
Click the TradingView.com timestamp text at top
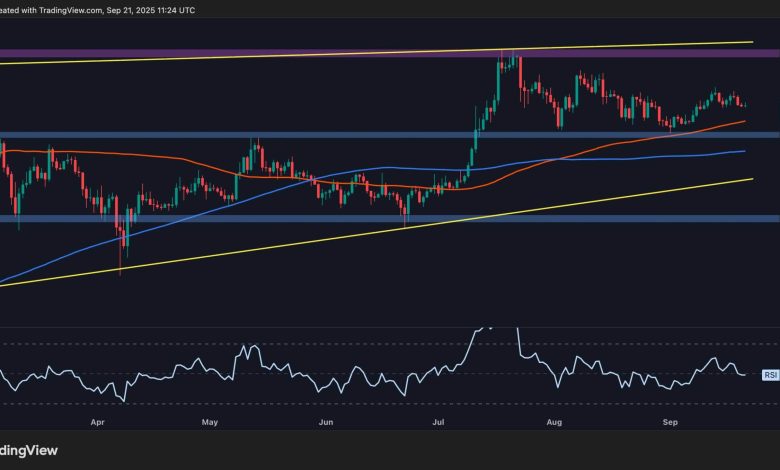pyautogui.click(x=98, y=10)
